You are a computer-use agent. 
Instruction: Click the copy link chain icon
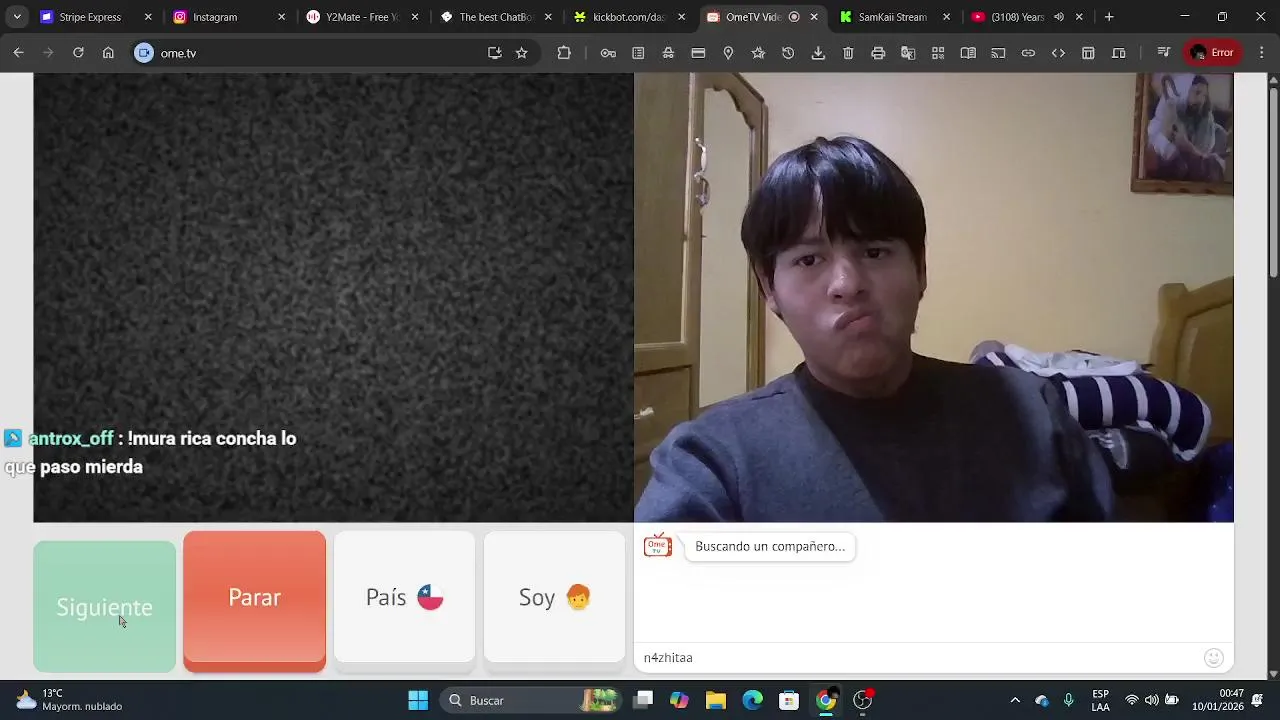(1028, 53)
